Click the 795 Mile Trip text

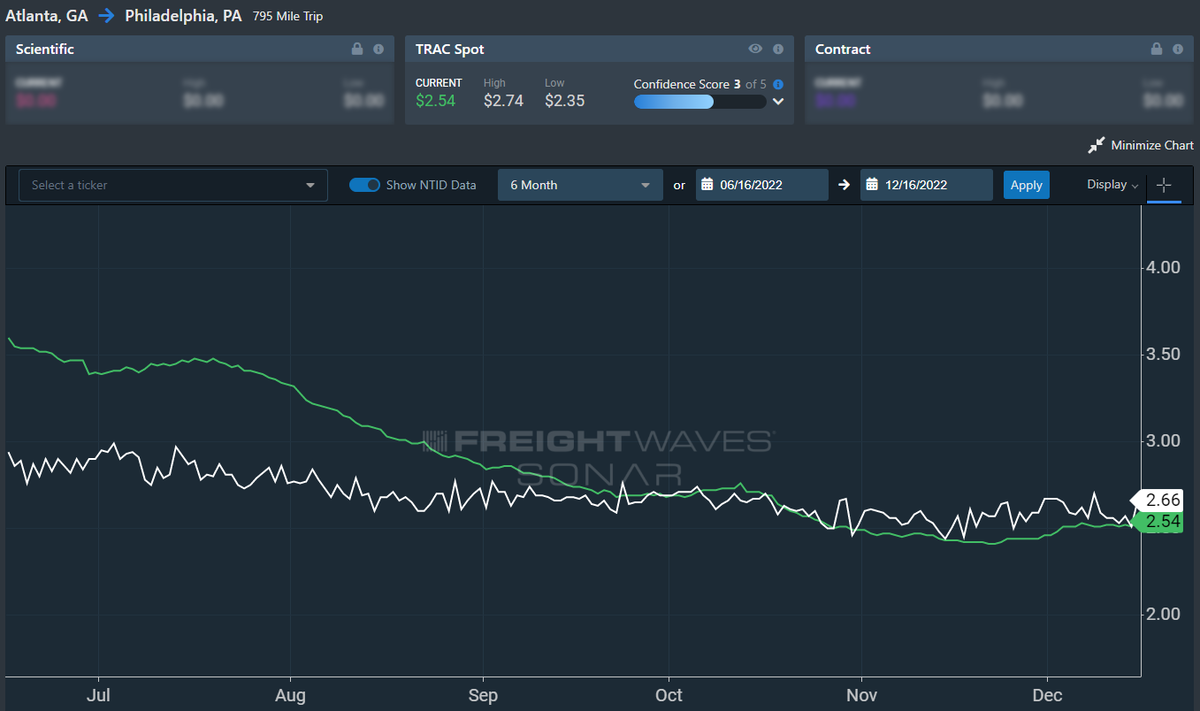[x=288, y=17]
